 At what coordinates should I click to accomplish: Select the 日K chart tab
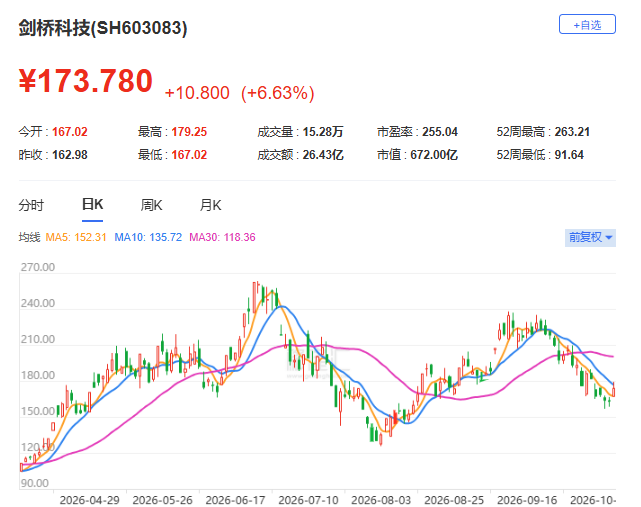coord(92,204)
